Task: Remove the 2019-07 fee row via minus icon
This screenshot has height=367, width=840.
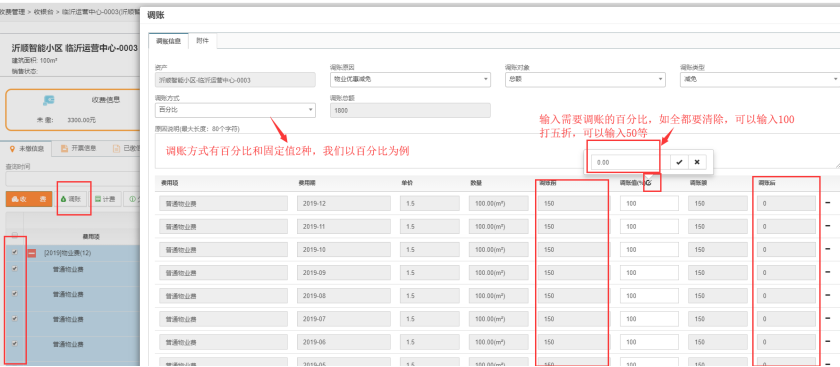Action: point(828,319)
